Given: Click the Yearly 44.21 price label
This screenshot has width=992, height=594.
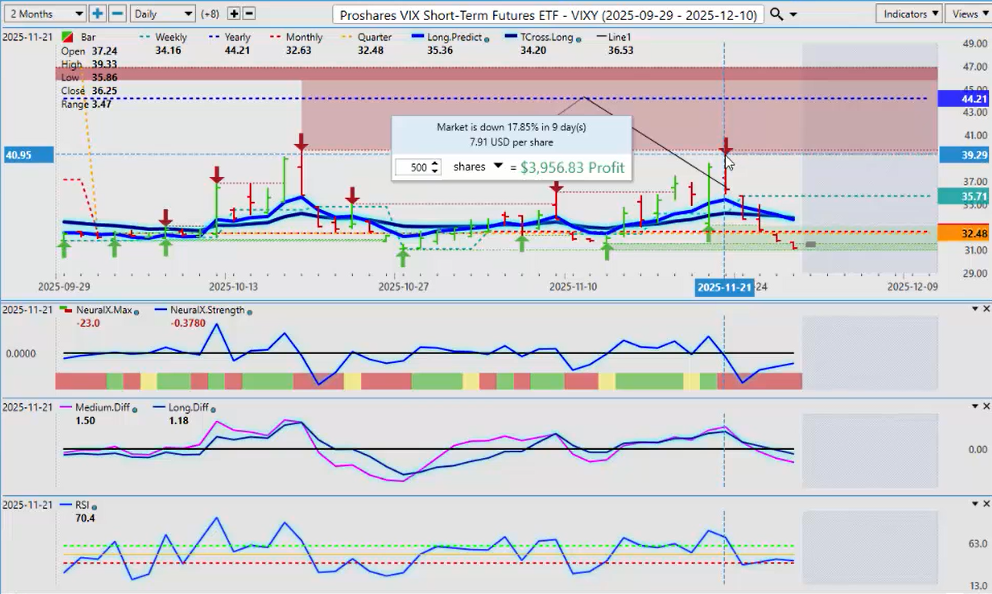Looking at the screenshot, I should point(962,99).
